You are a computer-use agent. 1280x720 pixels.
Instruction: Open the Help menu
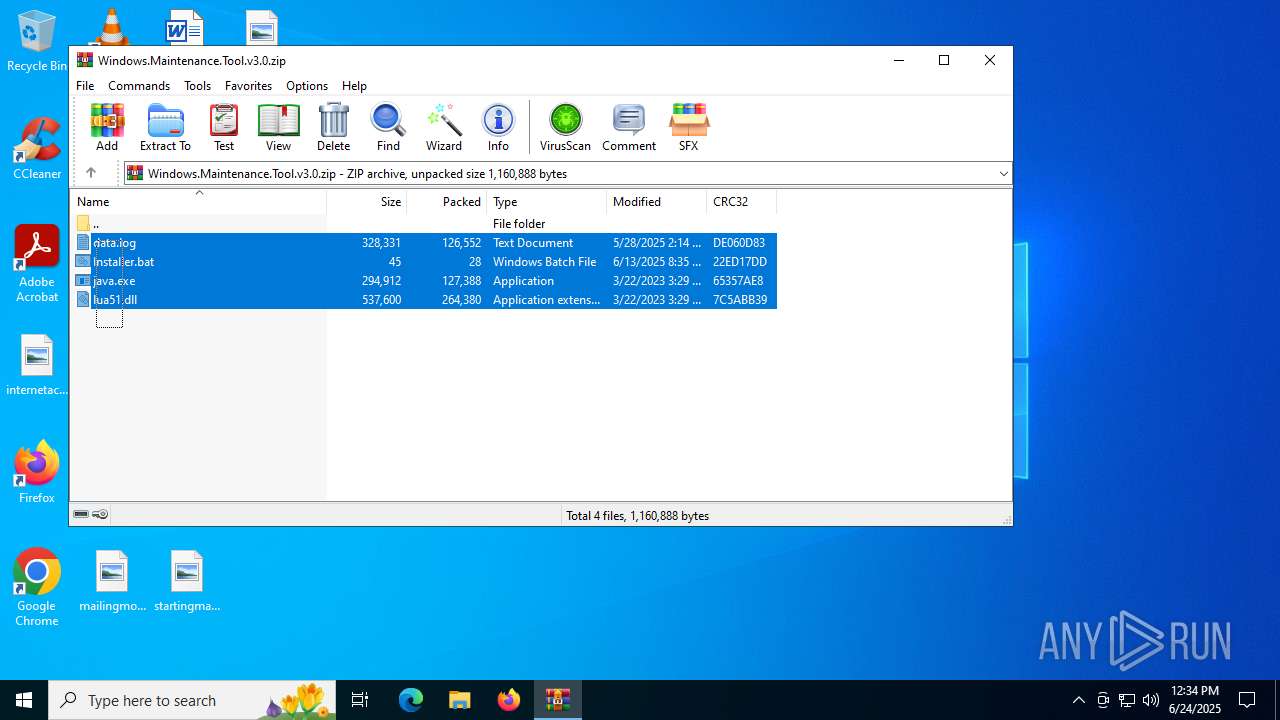354,86
